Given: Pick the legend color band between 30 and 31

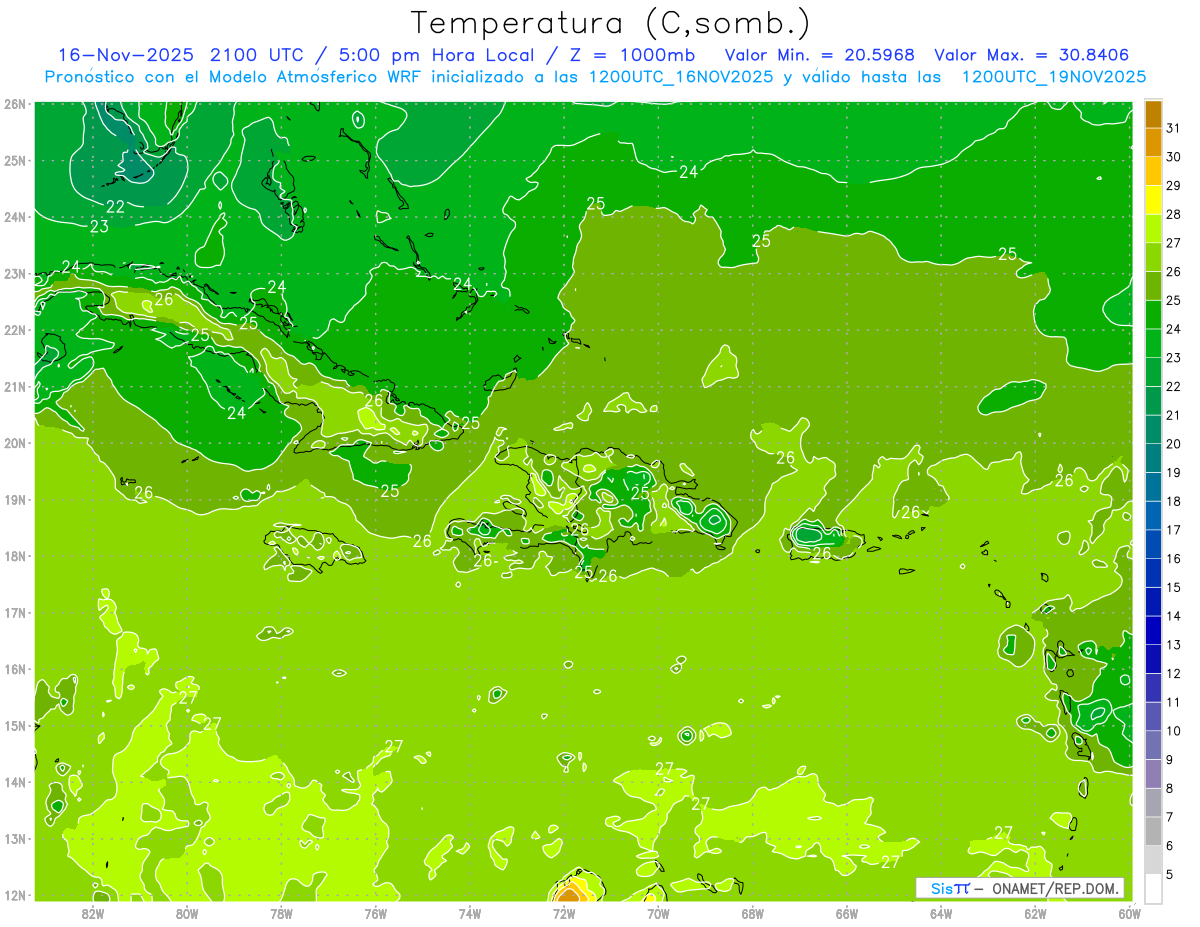Looking at the screenshot, I should coord(1153,142).
